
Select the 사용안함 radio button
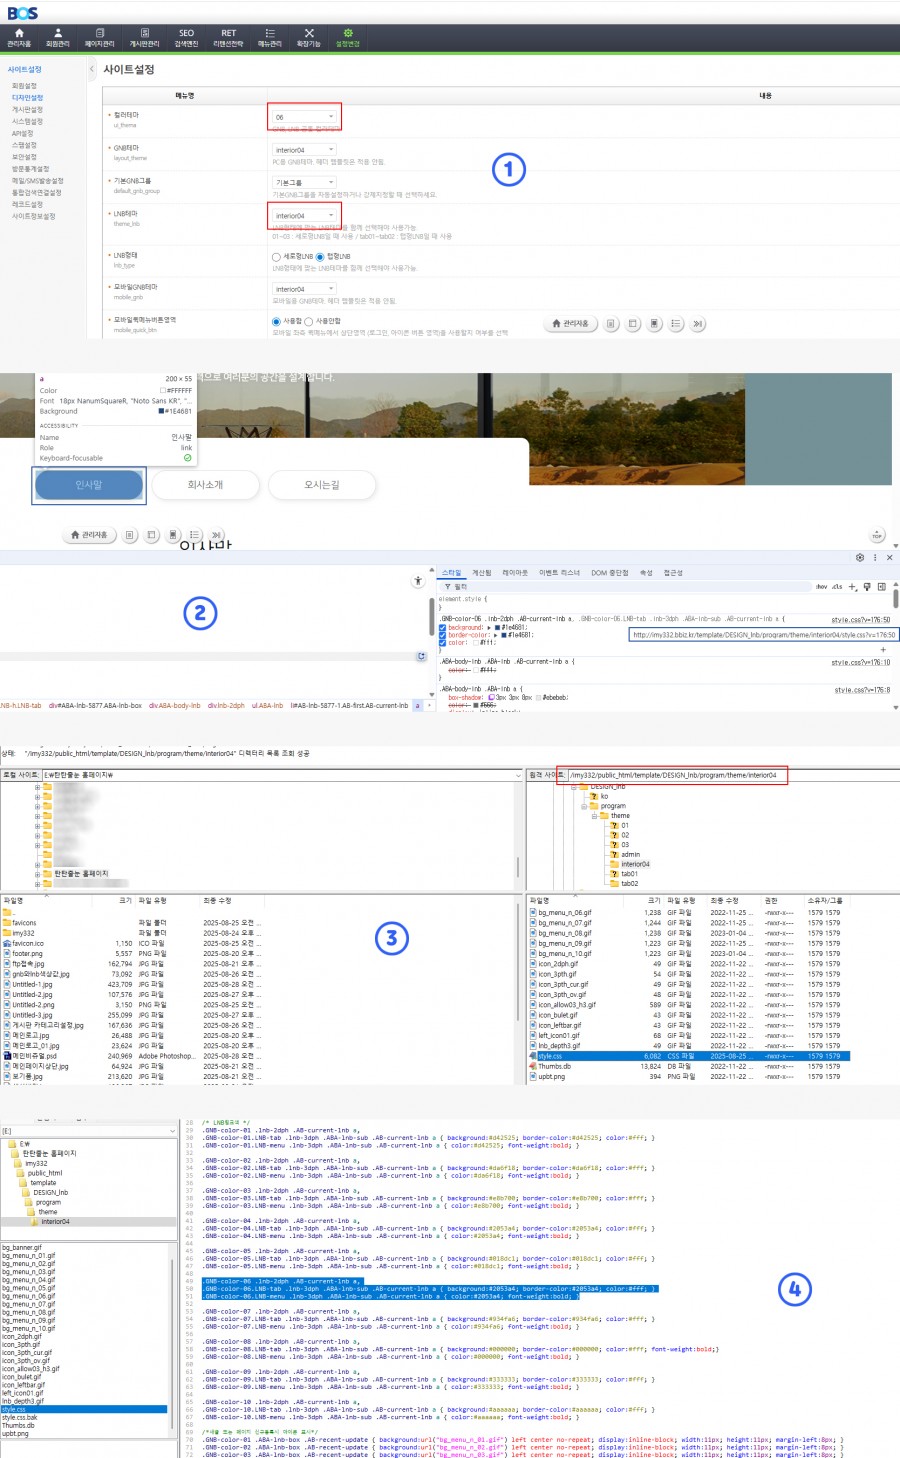[310, 322]
